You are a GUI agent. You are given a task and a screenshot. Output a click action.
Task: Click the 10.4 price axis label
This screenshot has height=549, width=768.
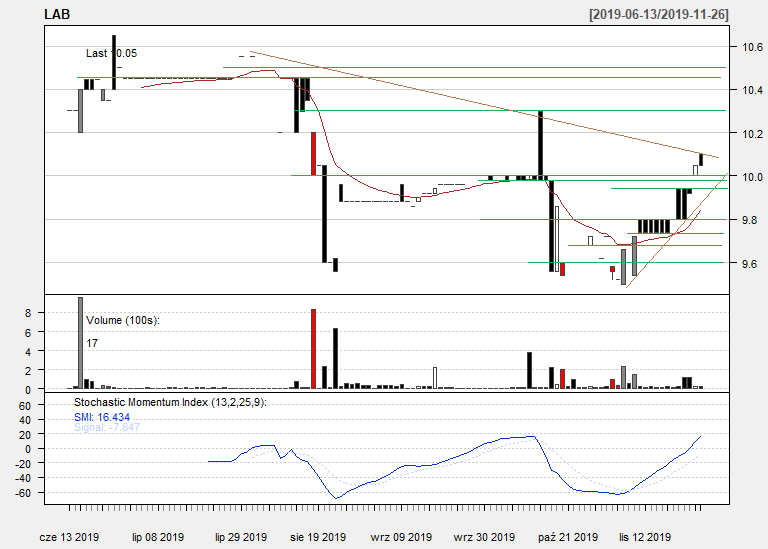click(752, 90)
